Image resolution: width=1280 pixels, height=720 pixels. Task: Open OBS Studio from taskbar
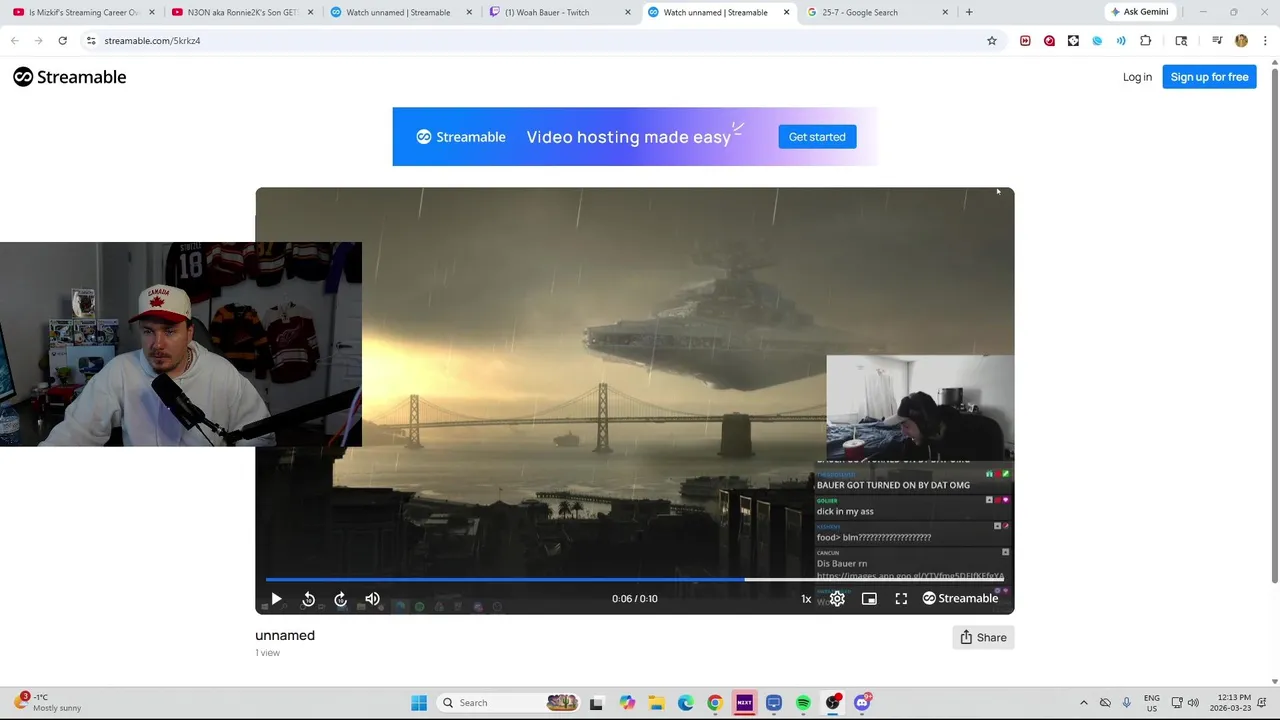point(833,703)
